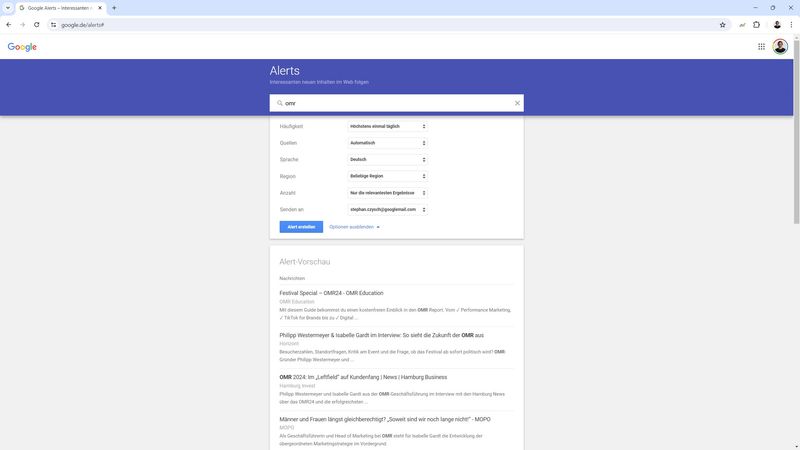Viewport: 800px width, 450px height.
Task: Click the OMR Education source label
Action: pyautogui.click(x=296, y=302)
